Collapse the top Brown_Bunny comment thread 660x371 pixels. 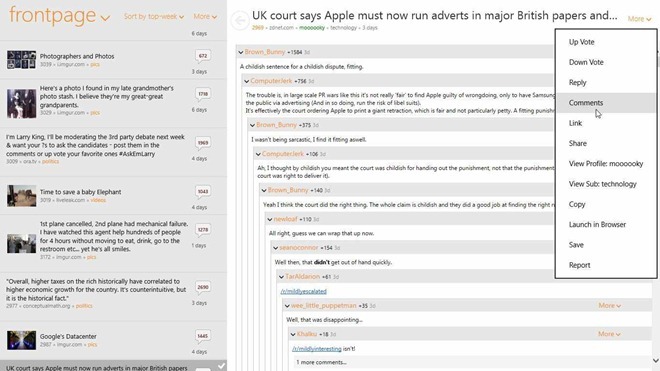point(241,52)
